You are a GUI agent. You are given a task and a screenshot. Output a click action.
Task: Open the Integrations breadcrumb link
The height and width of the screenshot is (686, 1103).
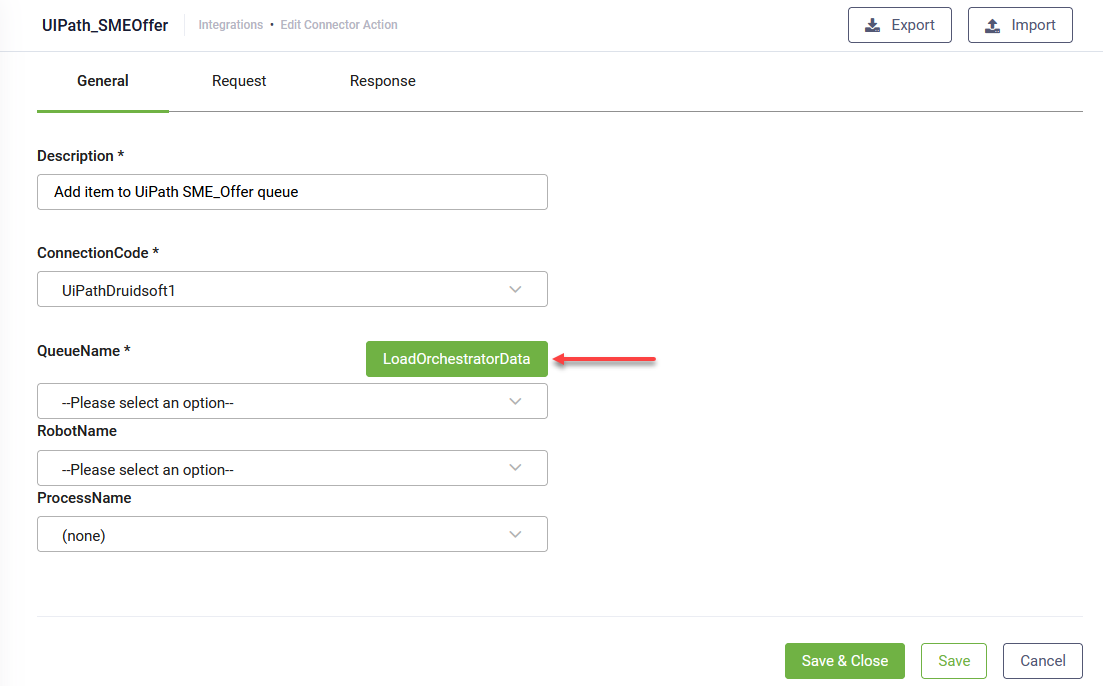[231, 24]
